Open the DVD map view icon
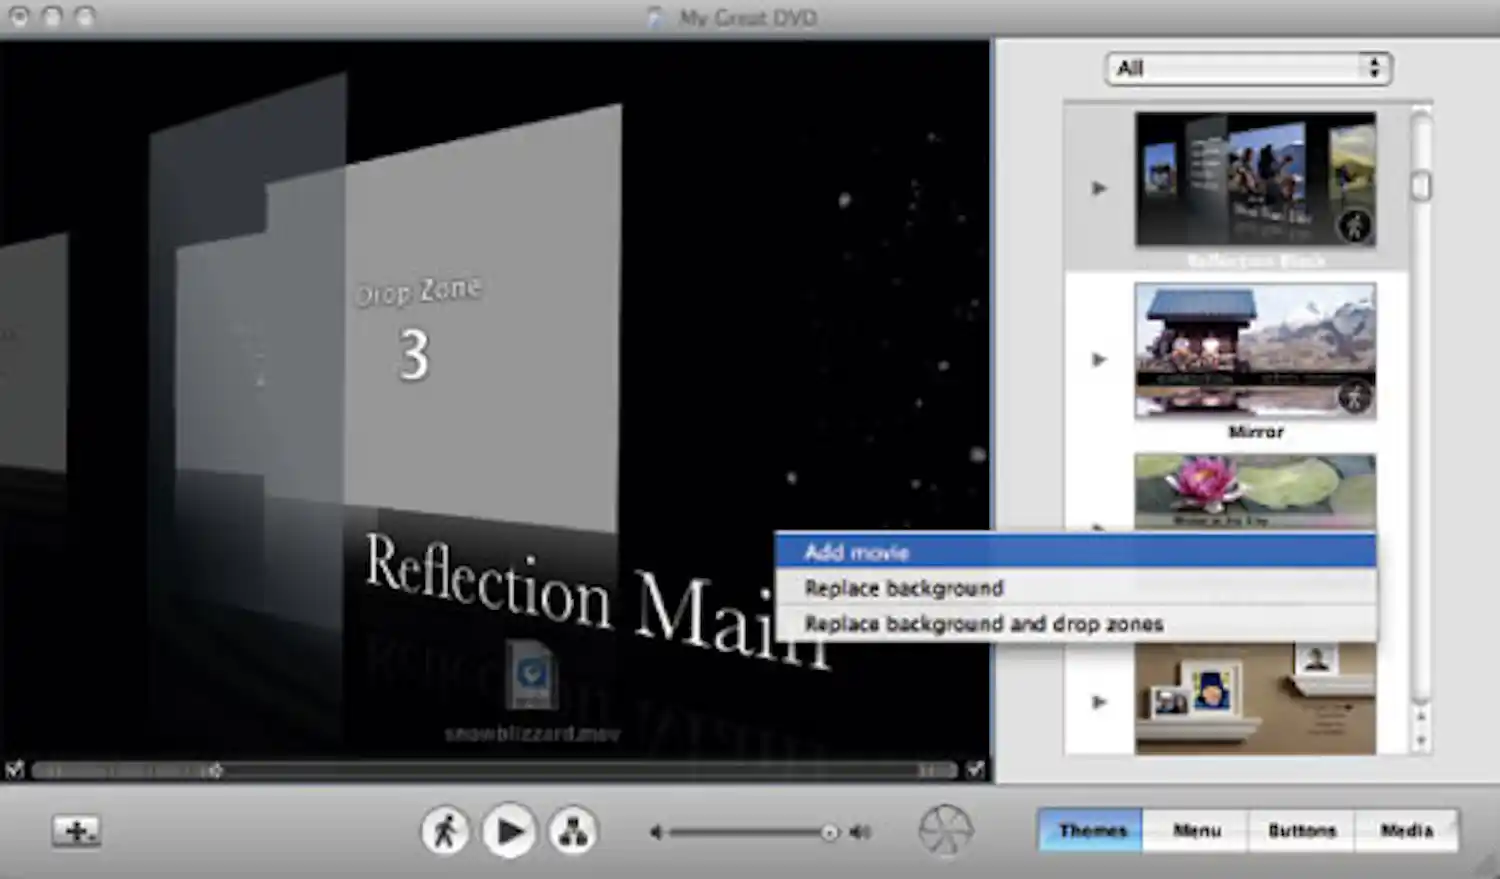This screenshot has height=879, width=1500. click(573, 830)
